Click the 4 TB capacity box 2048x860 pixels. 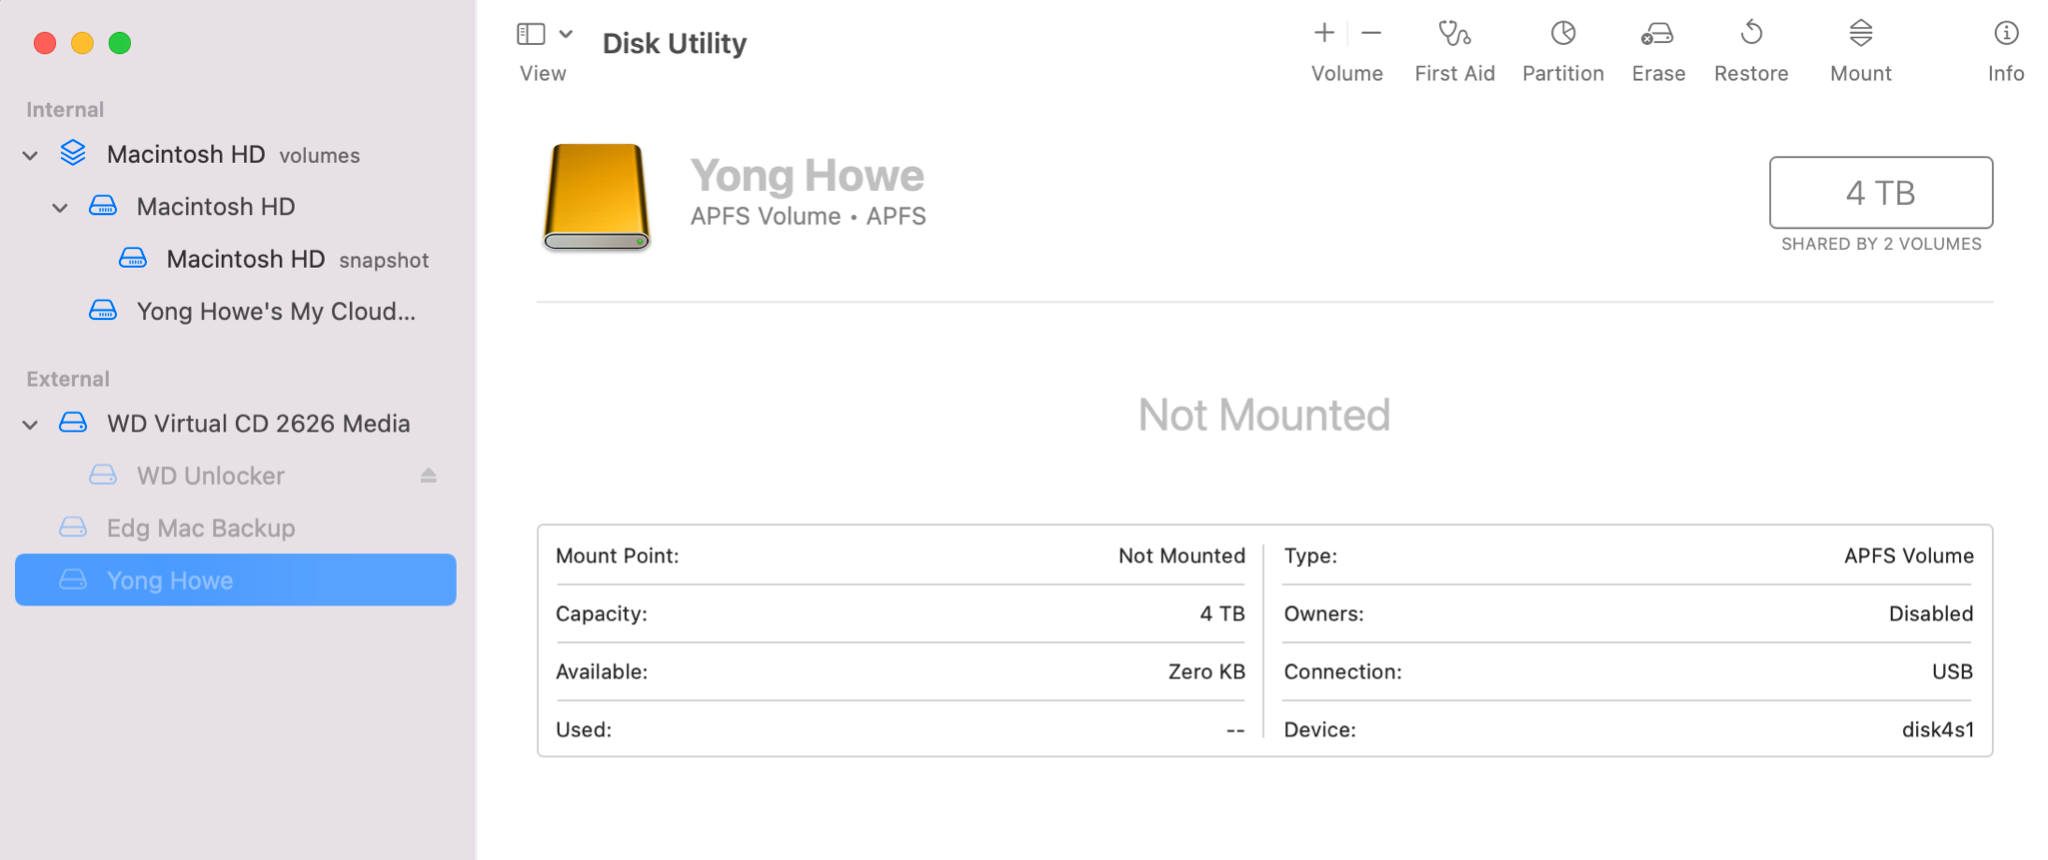tap(1880, 192)
